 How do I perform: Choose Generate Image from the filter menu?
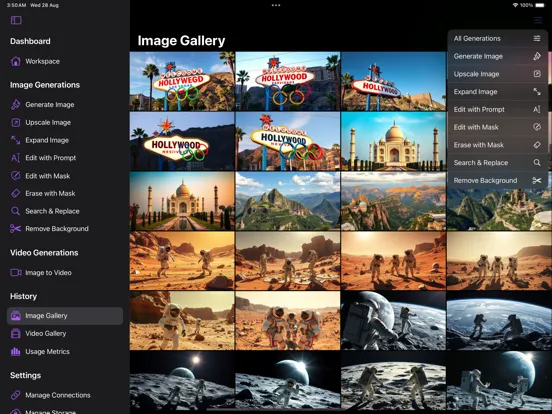click(x=497, y=56)
